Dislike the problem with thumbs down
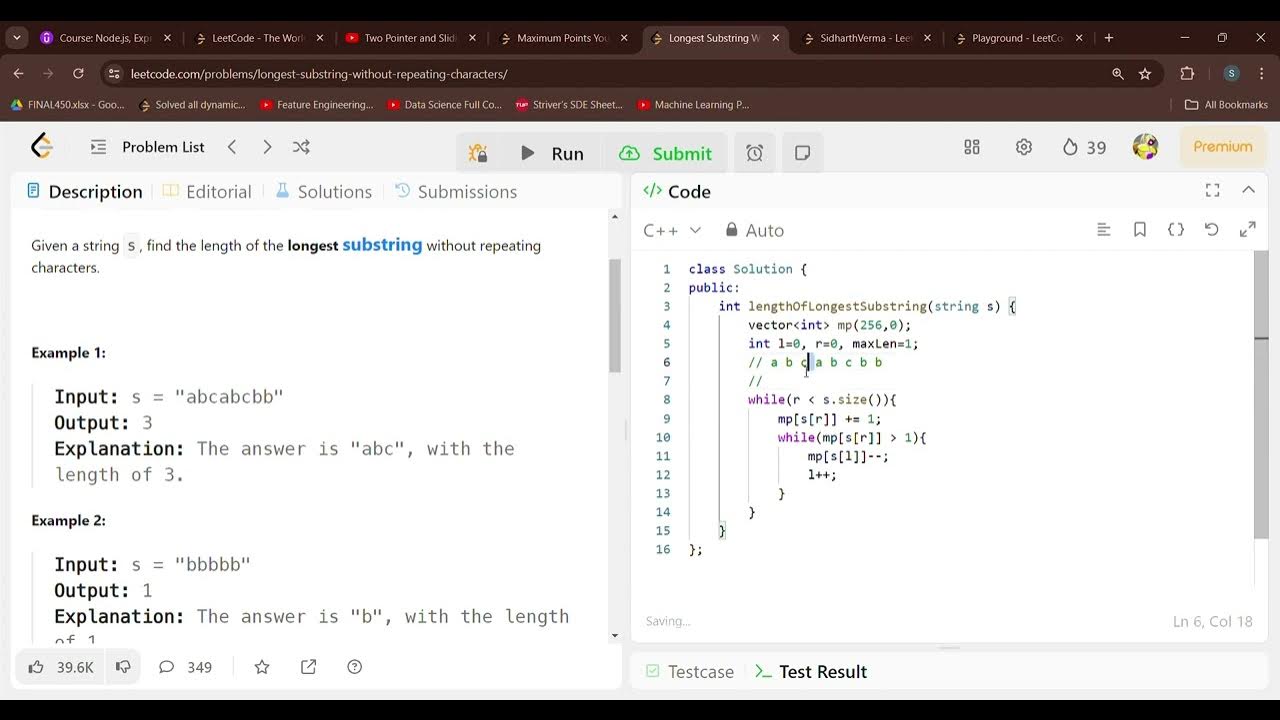The width and height of the screenshot is (1280, 720). pyautogui.click(x=123, y=667)
